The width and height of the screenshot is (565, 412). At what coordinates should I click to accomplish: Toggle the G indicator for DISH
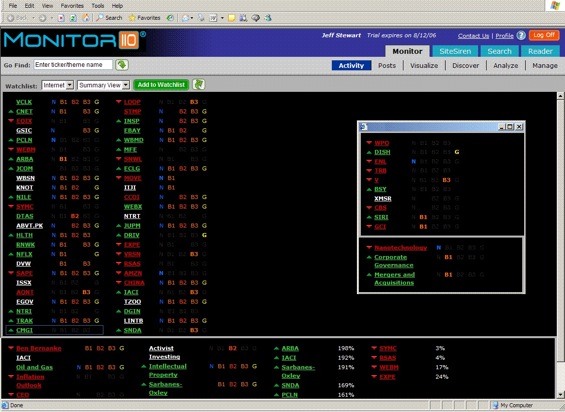457,152
